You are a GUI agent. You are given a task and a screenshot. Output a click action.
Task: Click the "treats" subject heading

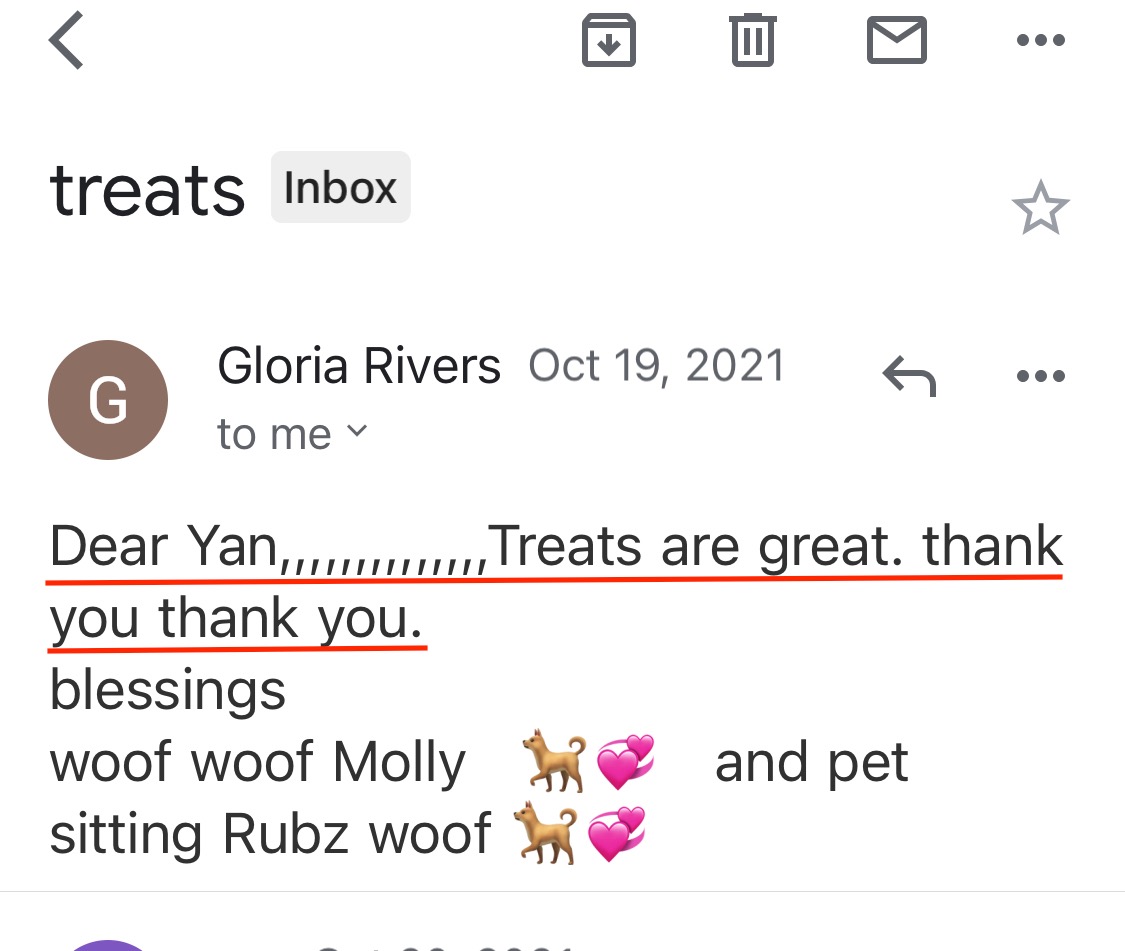point(147,190)
